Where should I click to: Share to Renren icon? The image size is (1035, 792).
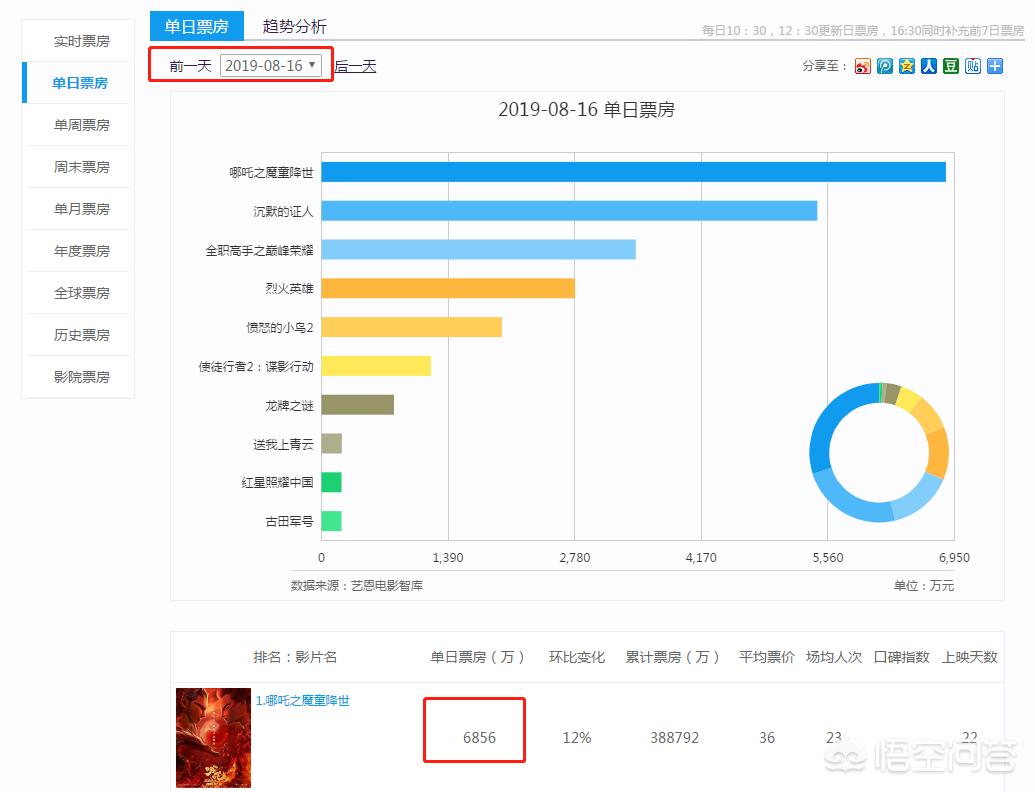point(929,66)
